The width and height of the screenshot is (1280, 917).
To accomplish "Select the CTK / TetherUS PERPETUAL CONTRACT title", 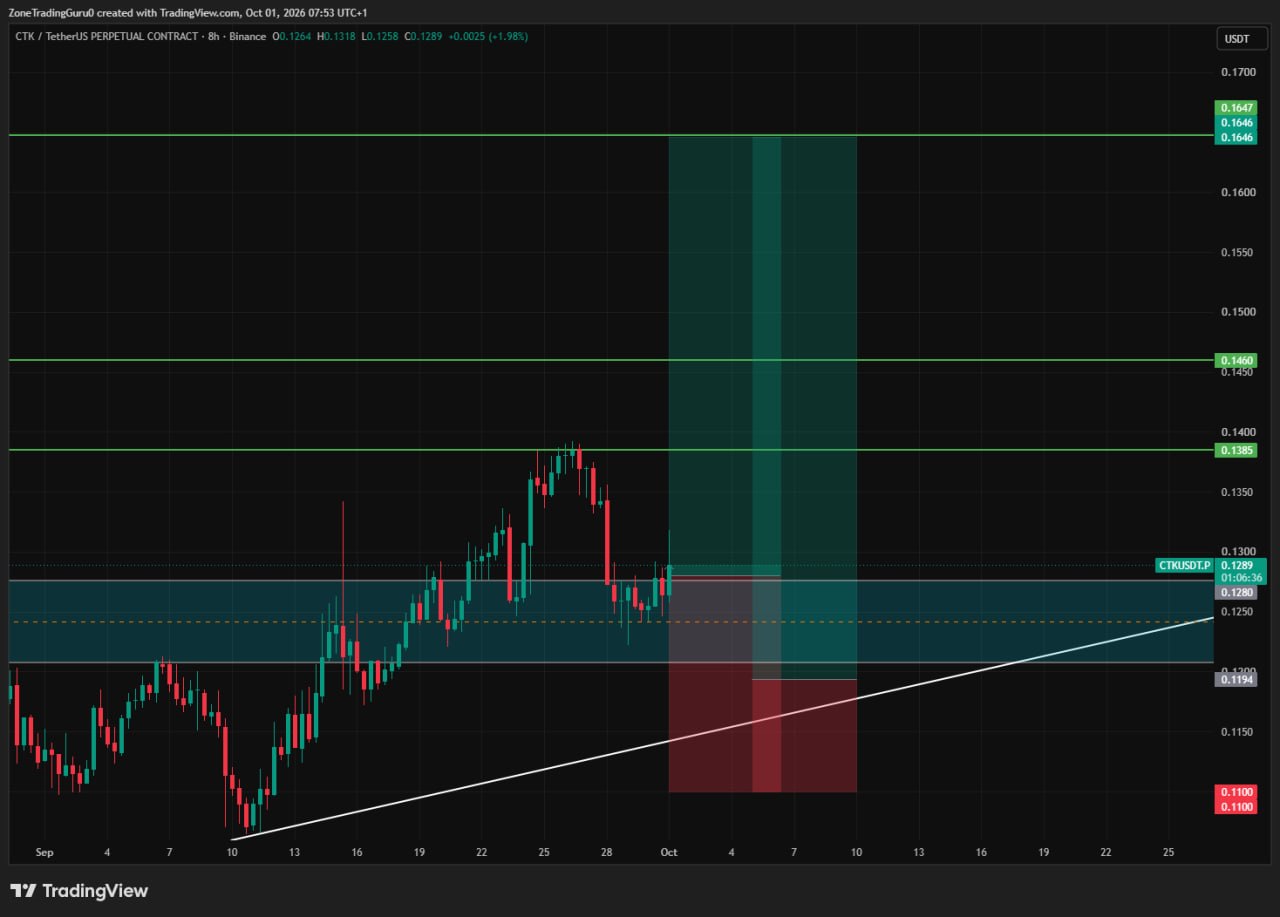I will pos(108,37).
